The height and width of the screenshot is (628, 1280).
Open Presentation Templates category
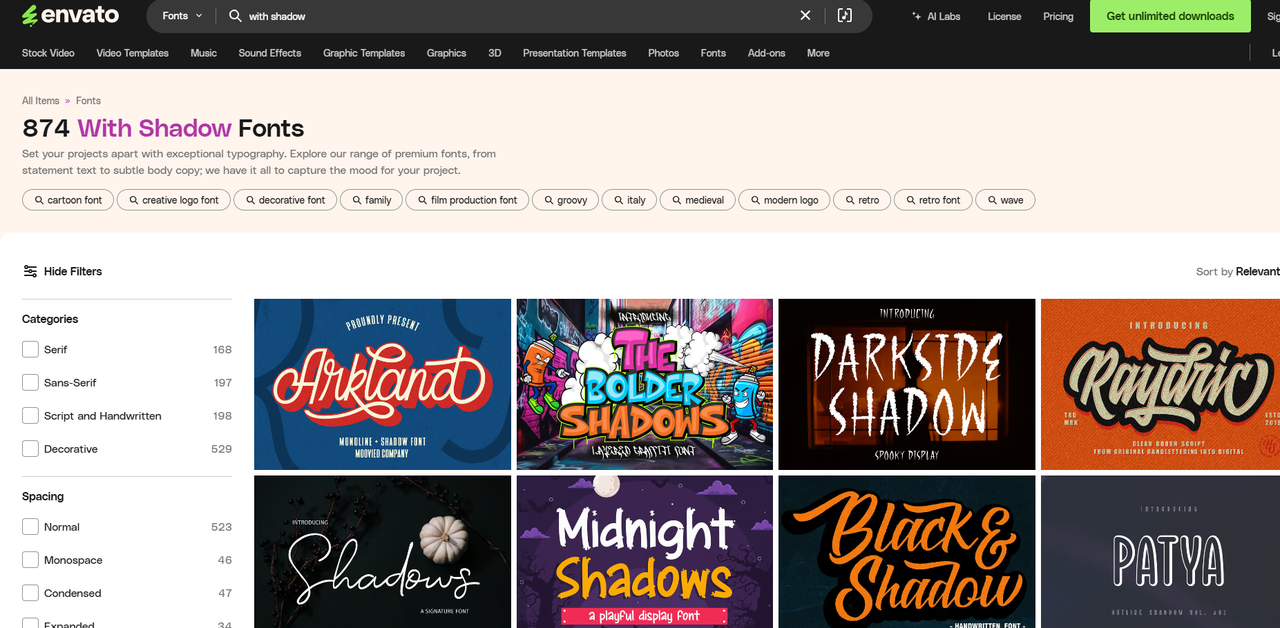click(x=574, y=53)
